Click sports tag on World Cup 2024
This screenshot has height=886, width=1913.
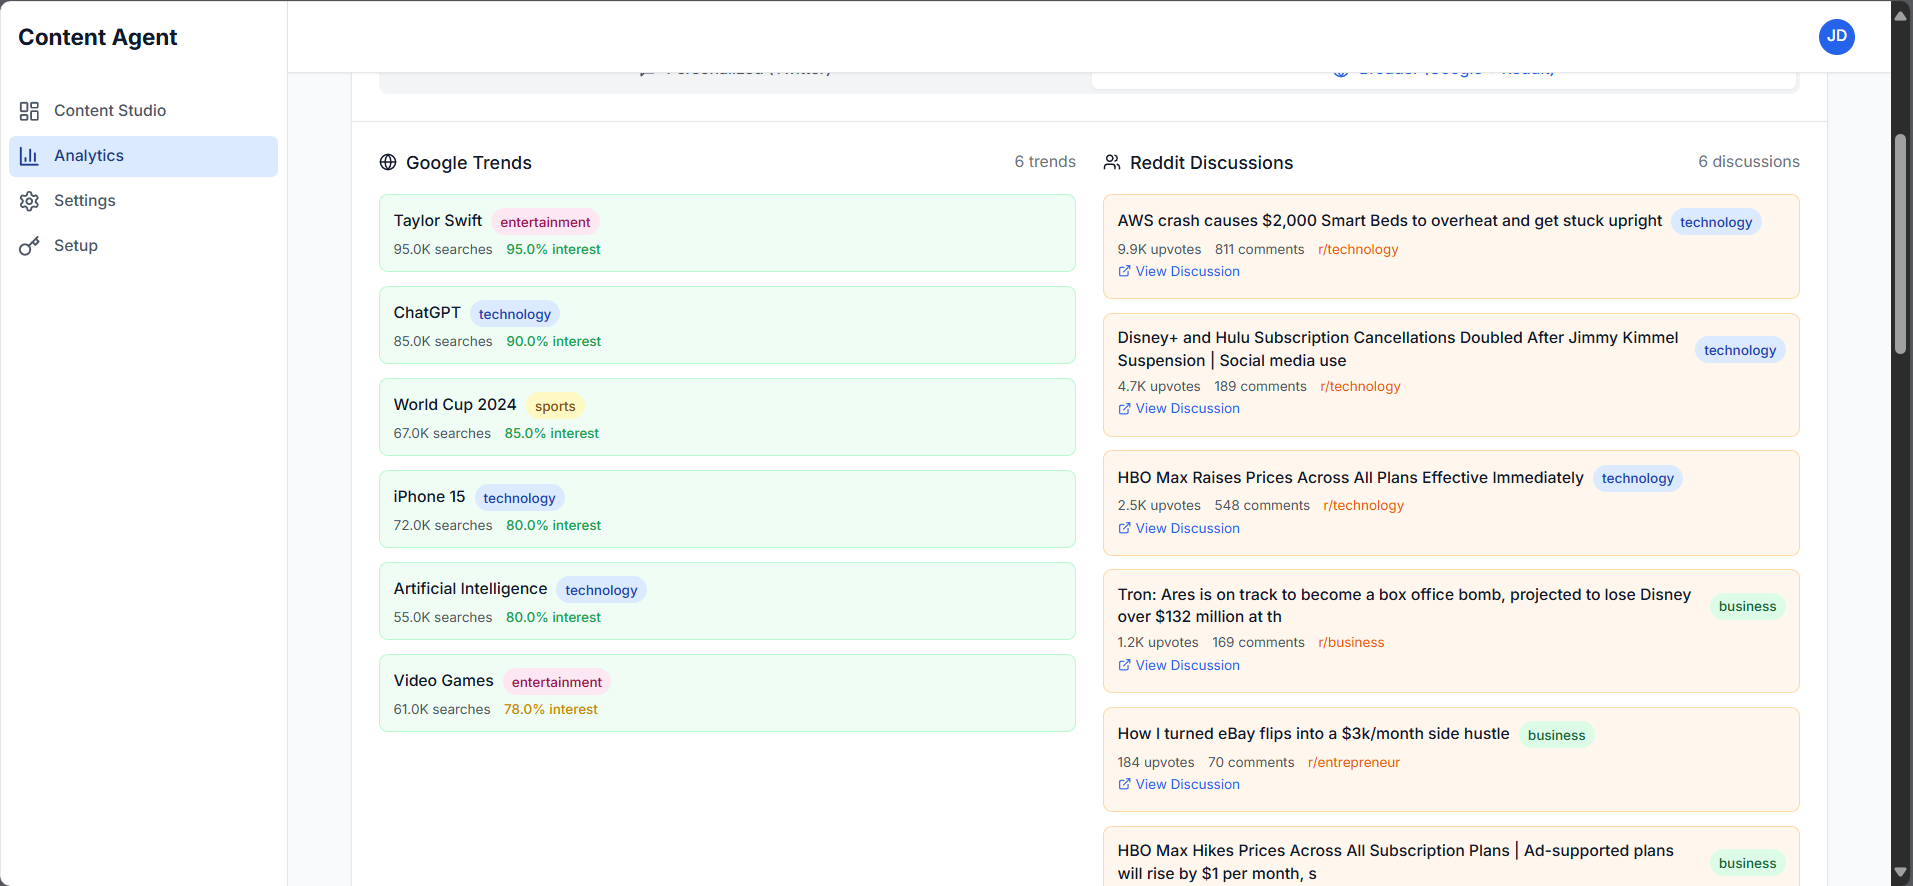pos(555,406)
